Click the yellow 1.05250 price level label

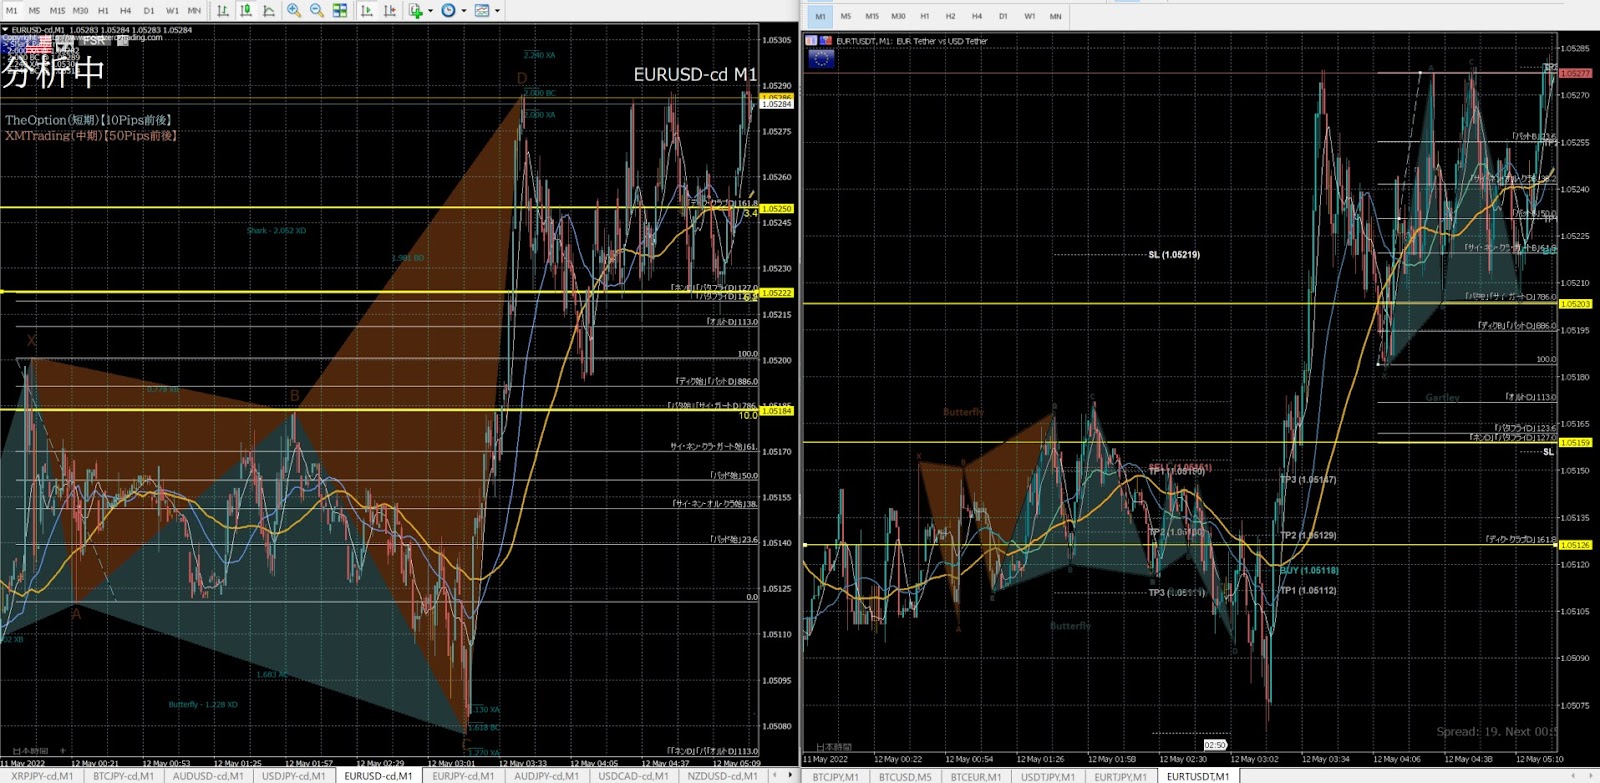(777, 209)
